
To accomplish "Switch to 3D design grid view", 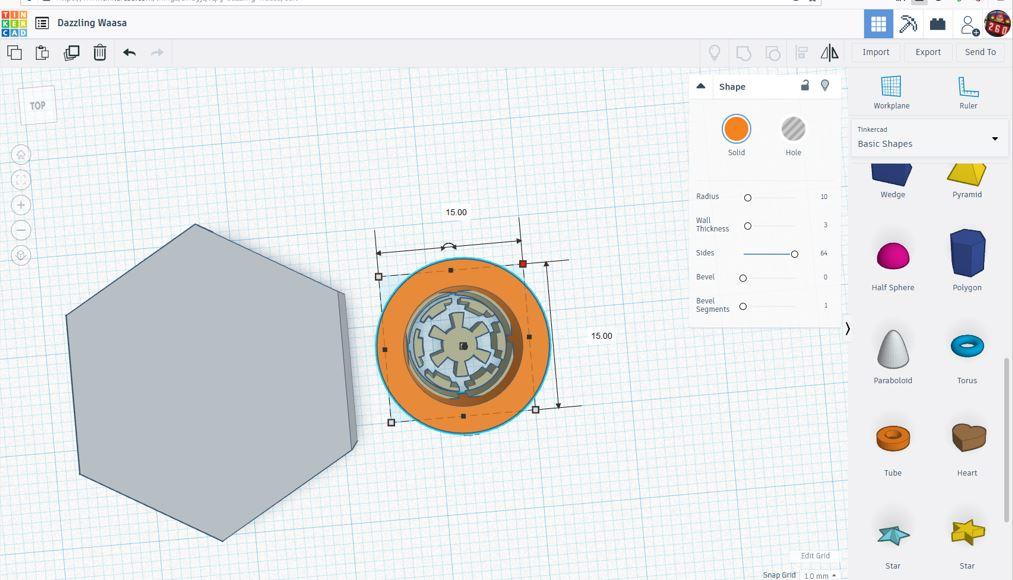I will click(879, 24).
